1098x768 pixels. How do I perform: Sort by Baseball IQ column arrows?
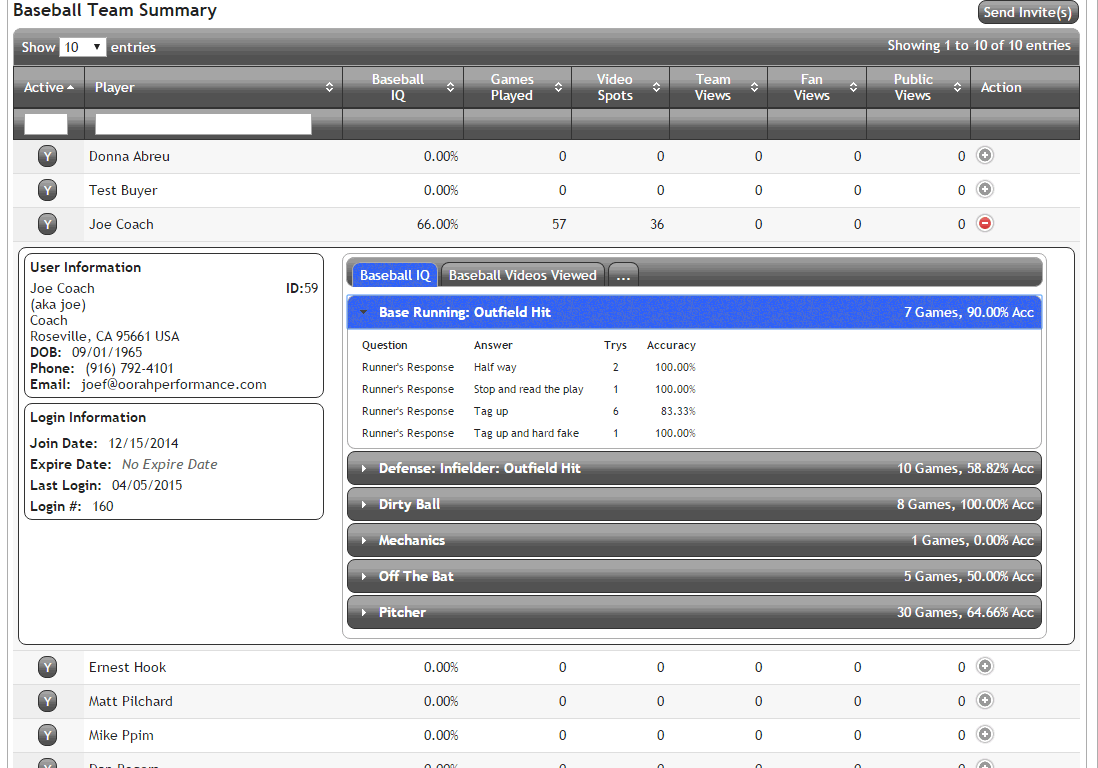coord(450,88)
